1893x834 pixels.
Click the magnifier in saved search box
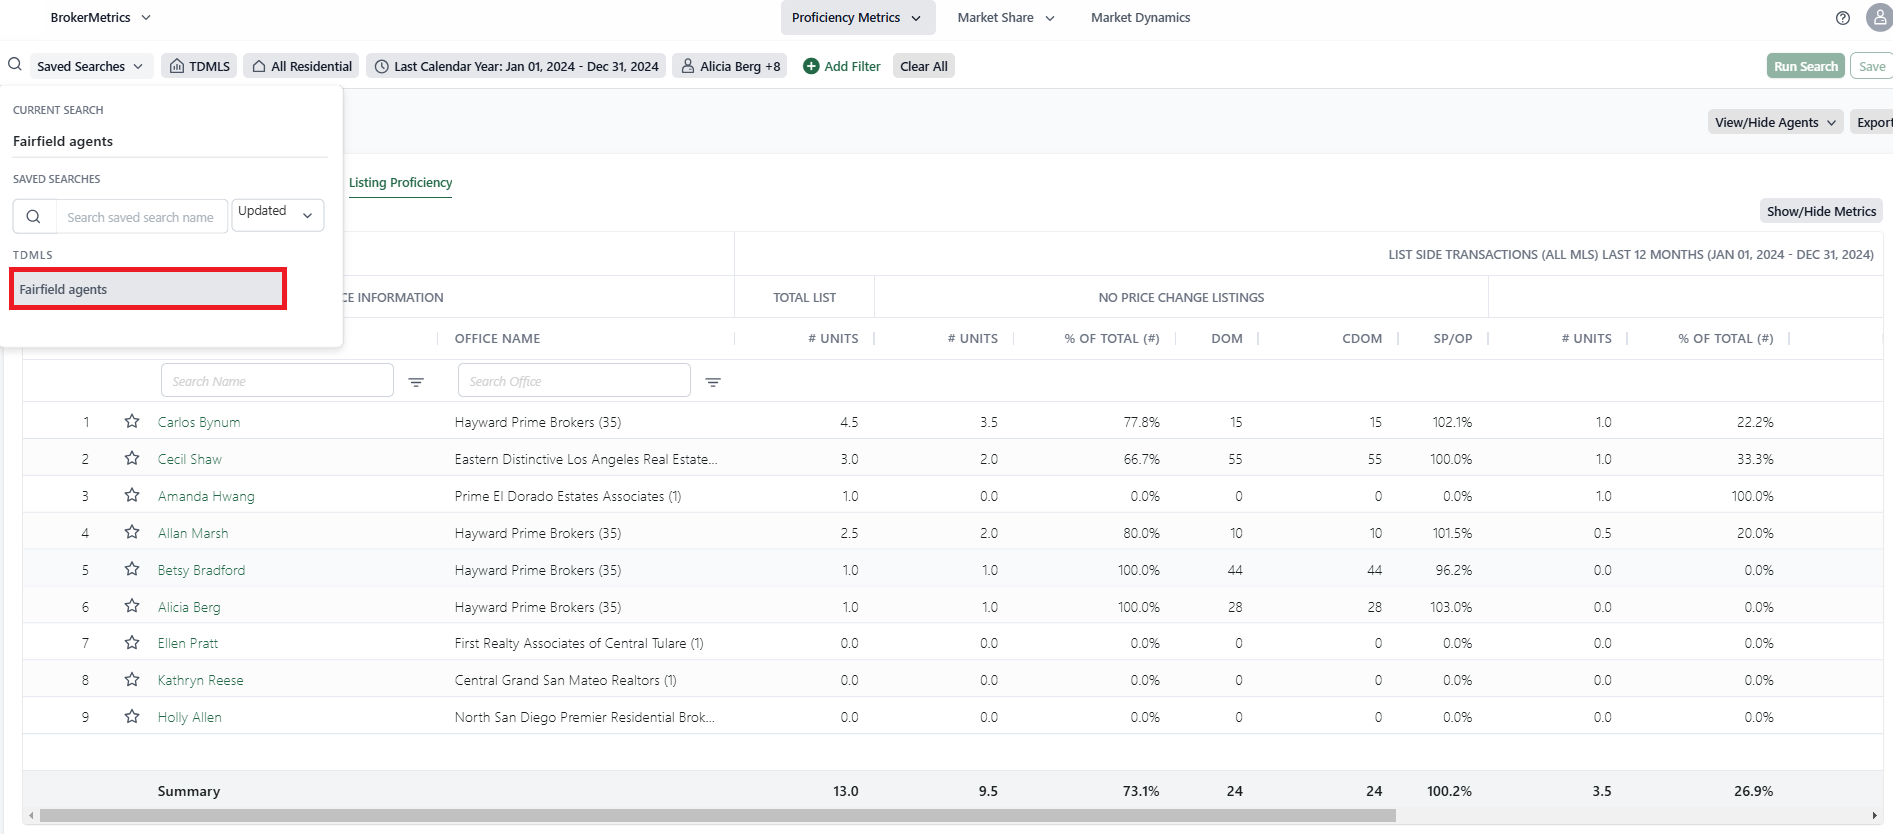tap(34, 217)
